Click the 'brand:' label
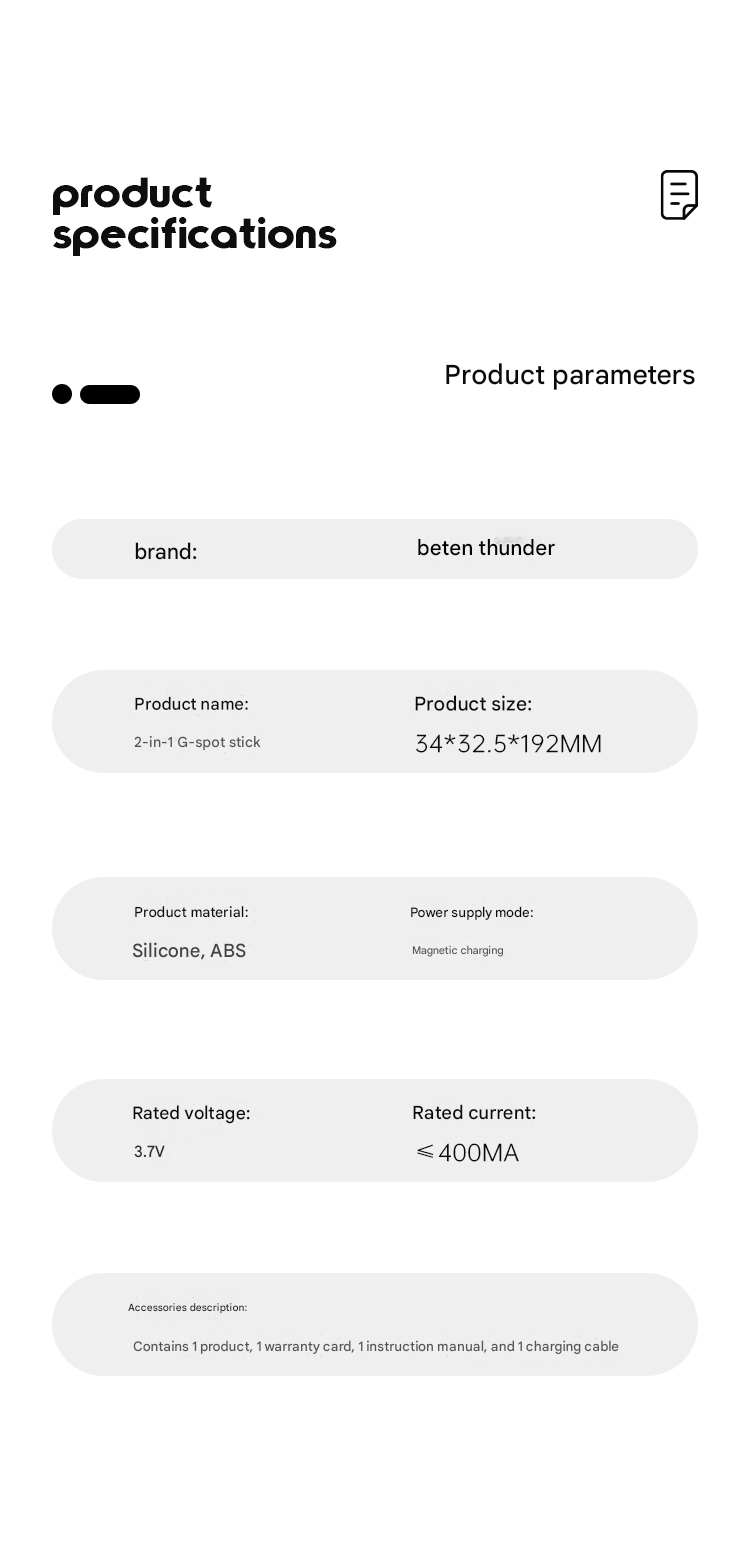 pyautogui.click(x=166, y=552)
